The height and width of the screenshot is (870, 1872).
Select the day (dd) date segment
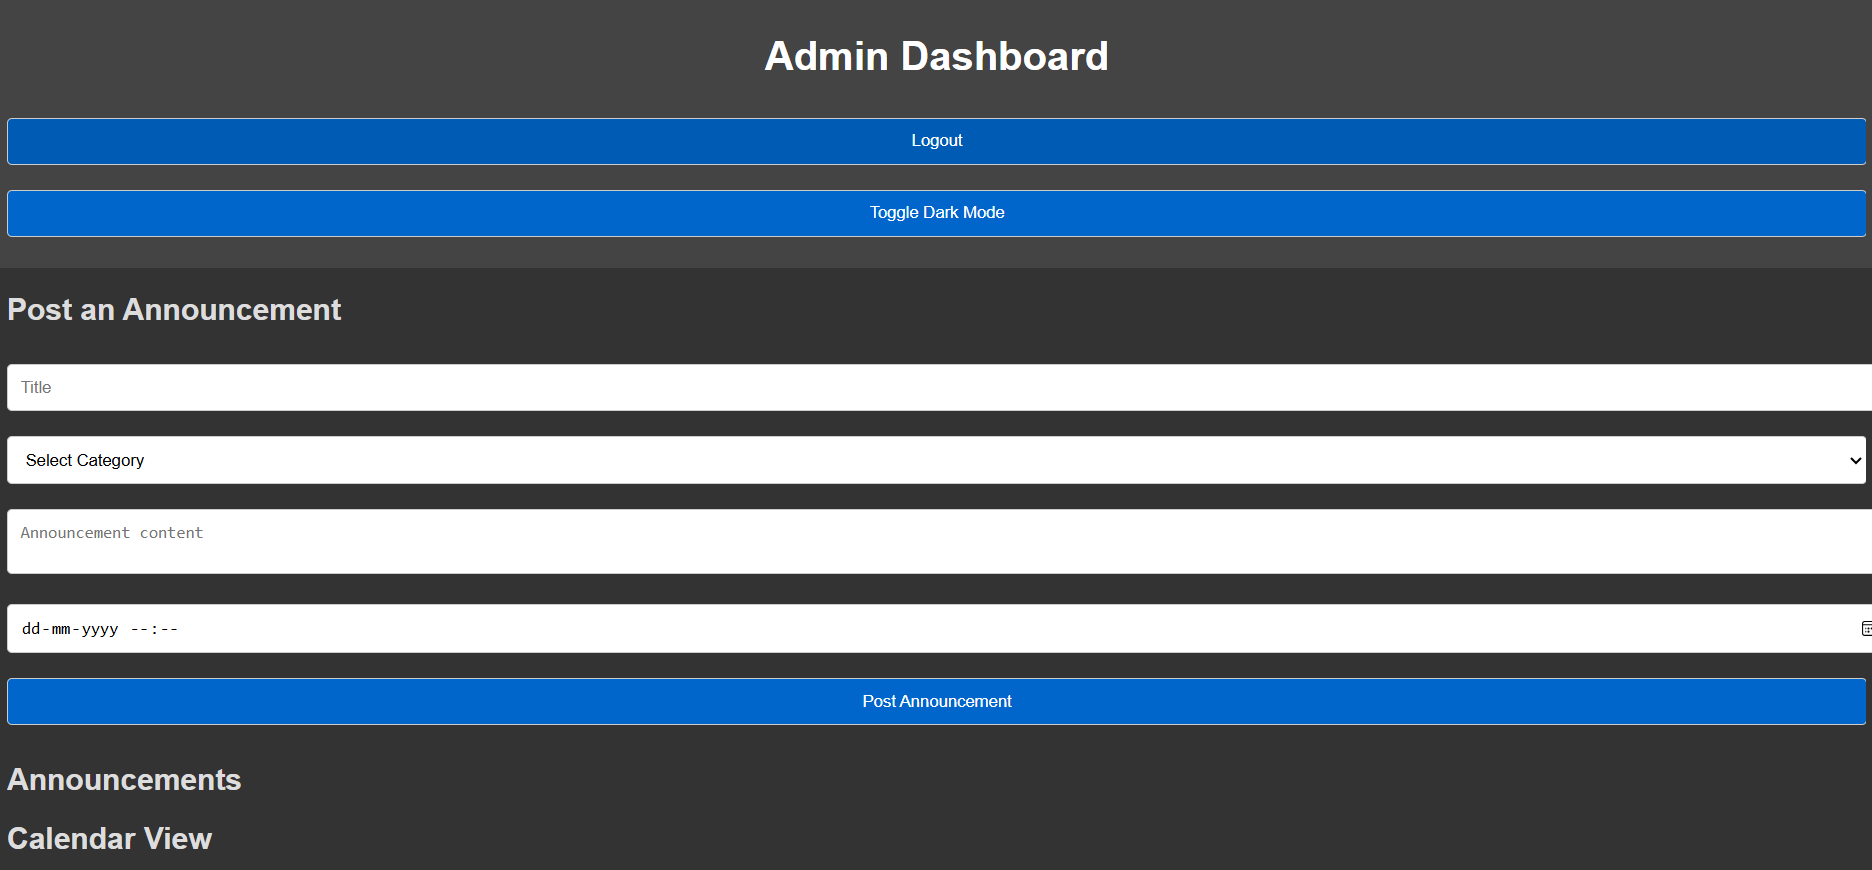31,629
